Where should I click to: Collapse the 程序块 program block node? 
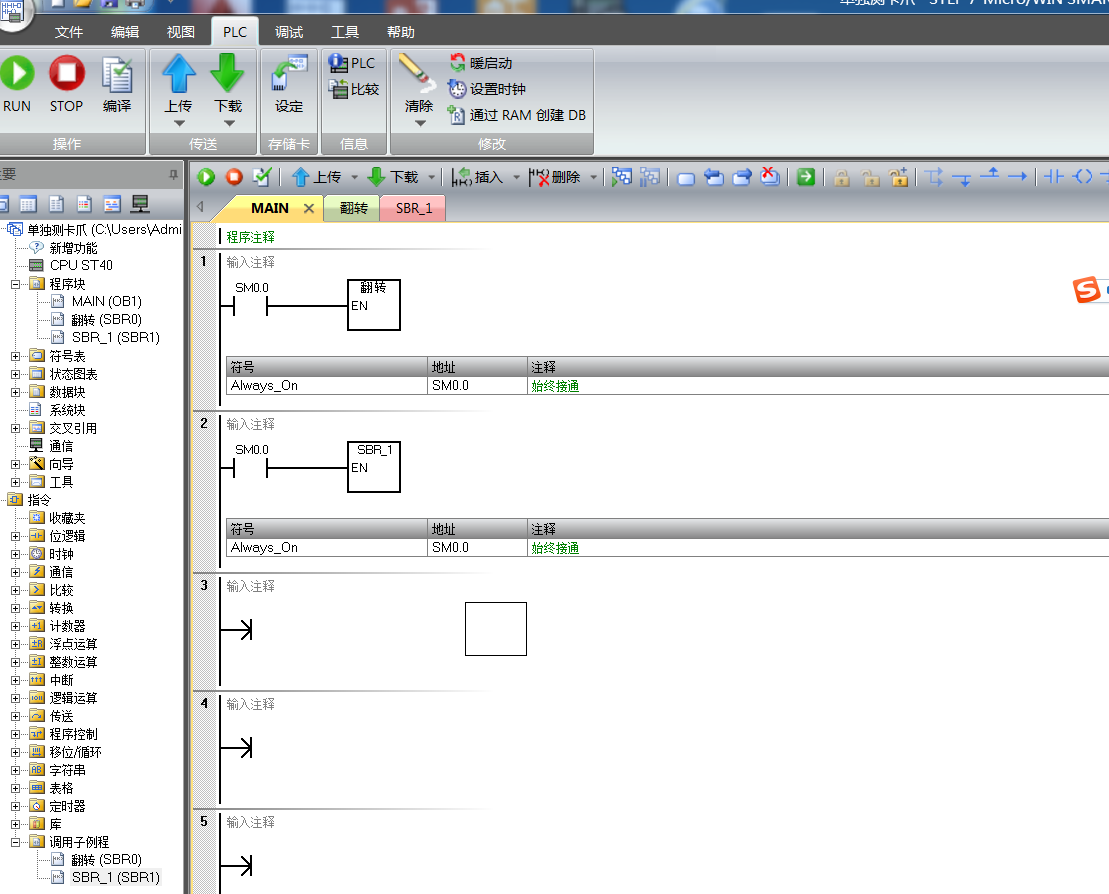tap(16, 284)
